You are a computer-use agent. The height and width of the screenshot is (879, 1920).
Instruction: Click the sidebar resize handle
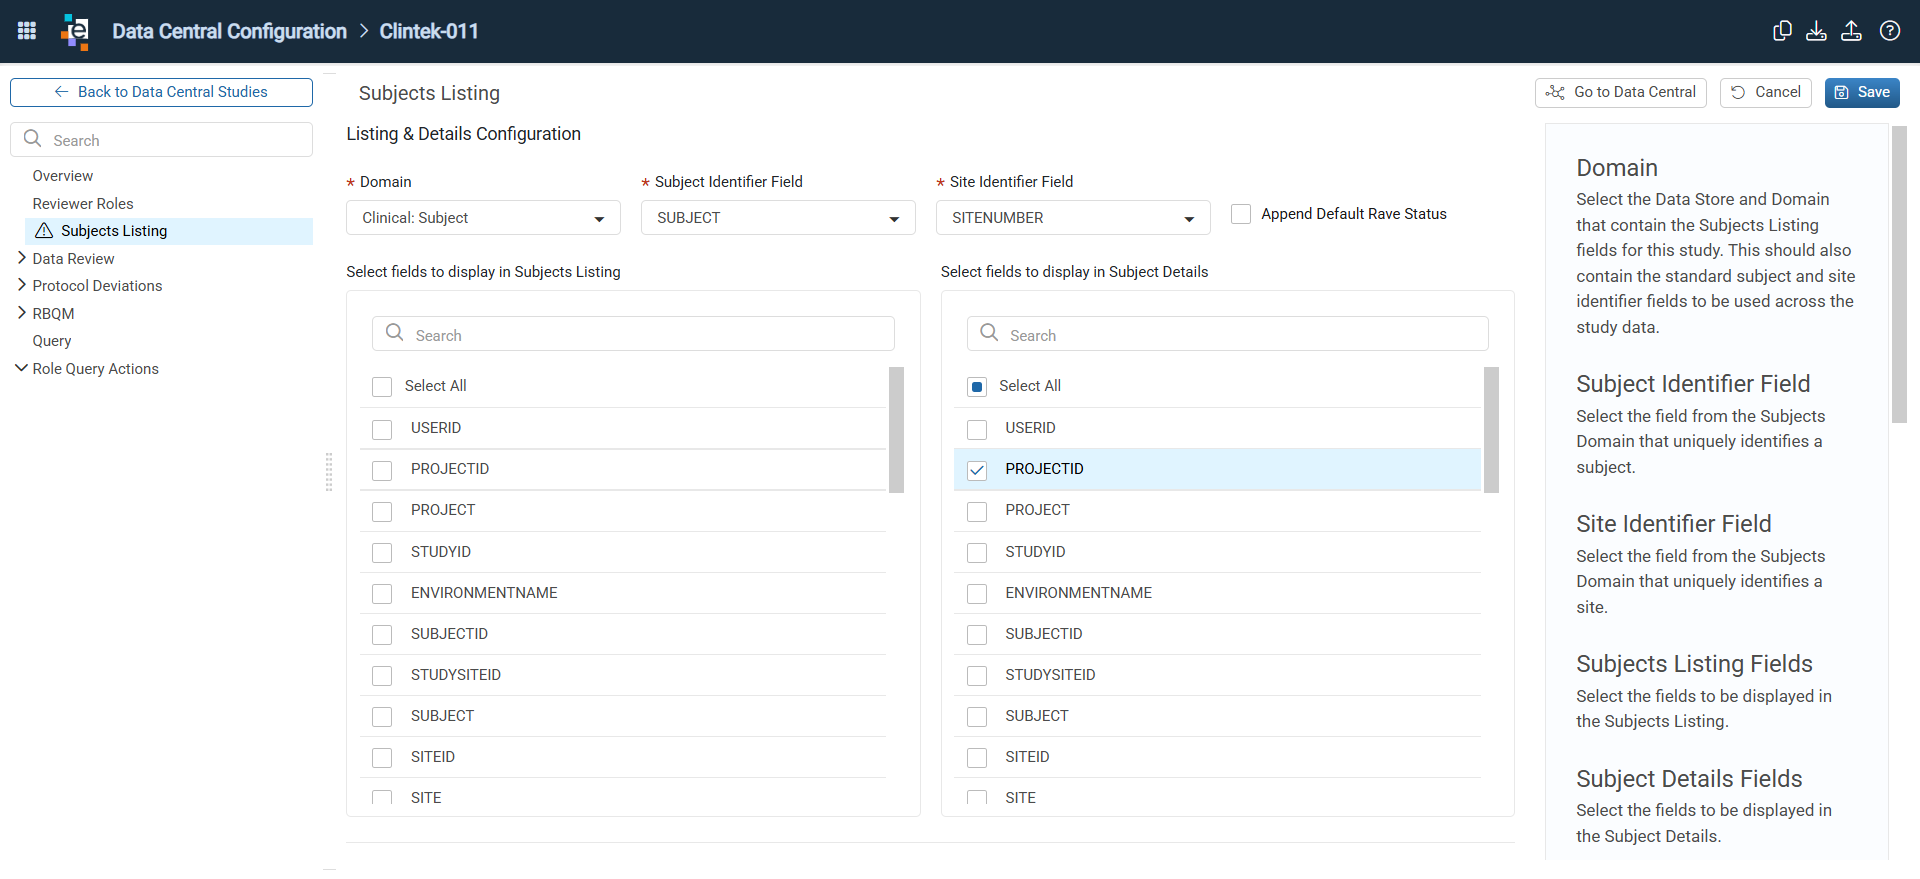[x=329, y=472]
